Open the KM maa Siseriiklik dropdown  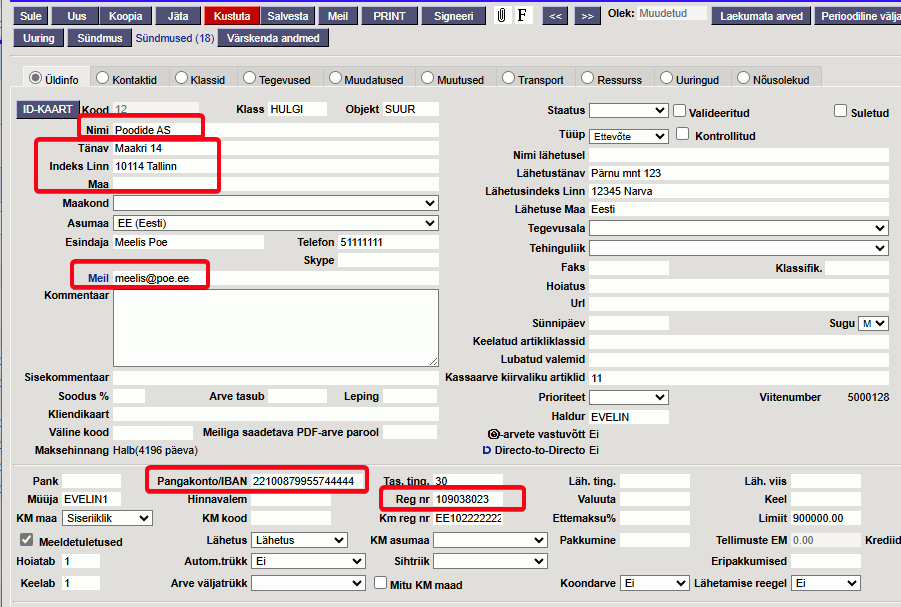point(107,518)
